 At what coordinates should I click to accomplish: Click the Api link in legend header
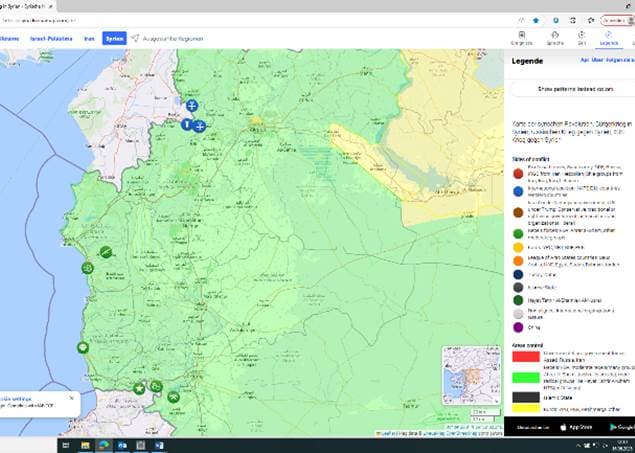point(585,60)
